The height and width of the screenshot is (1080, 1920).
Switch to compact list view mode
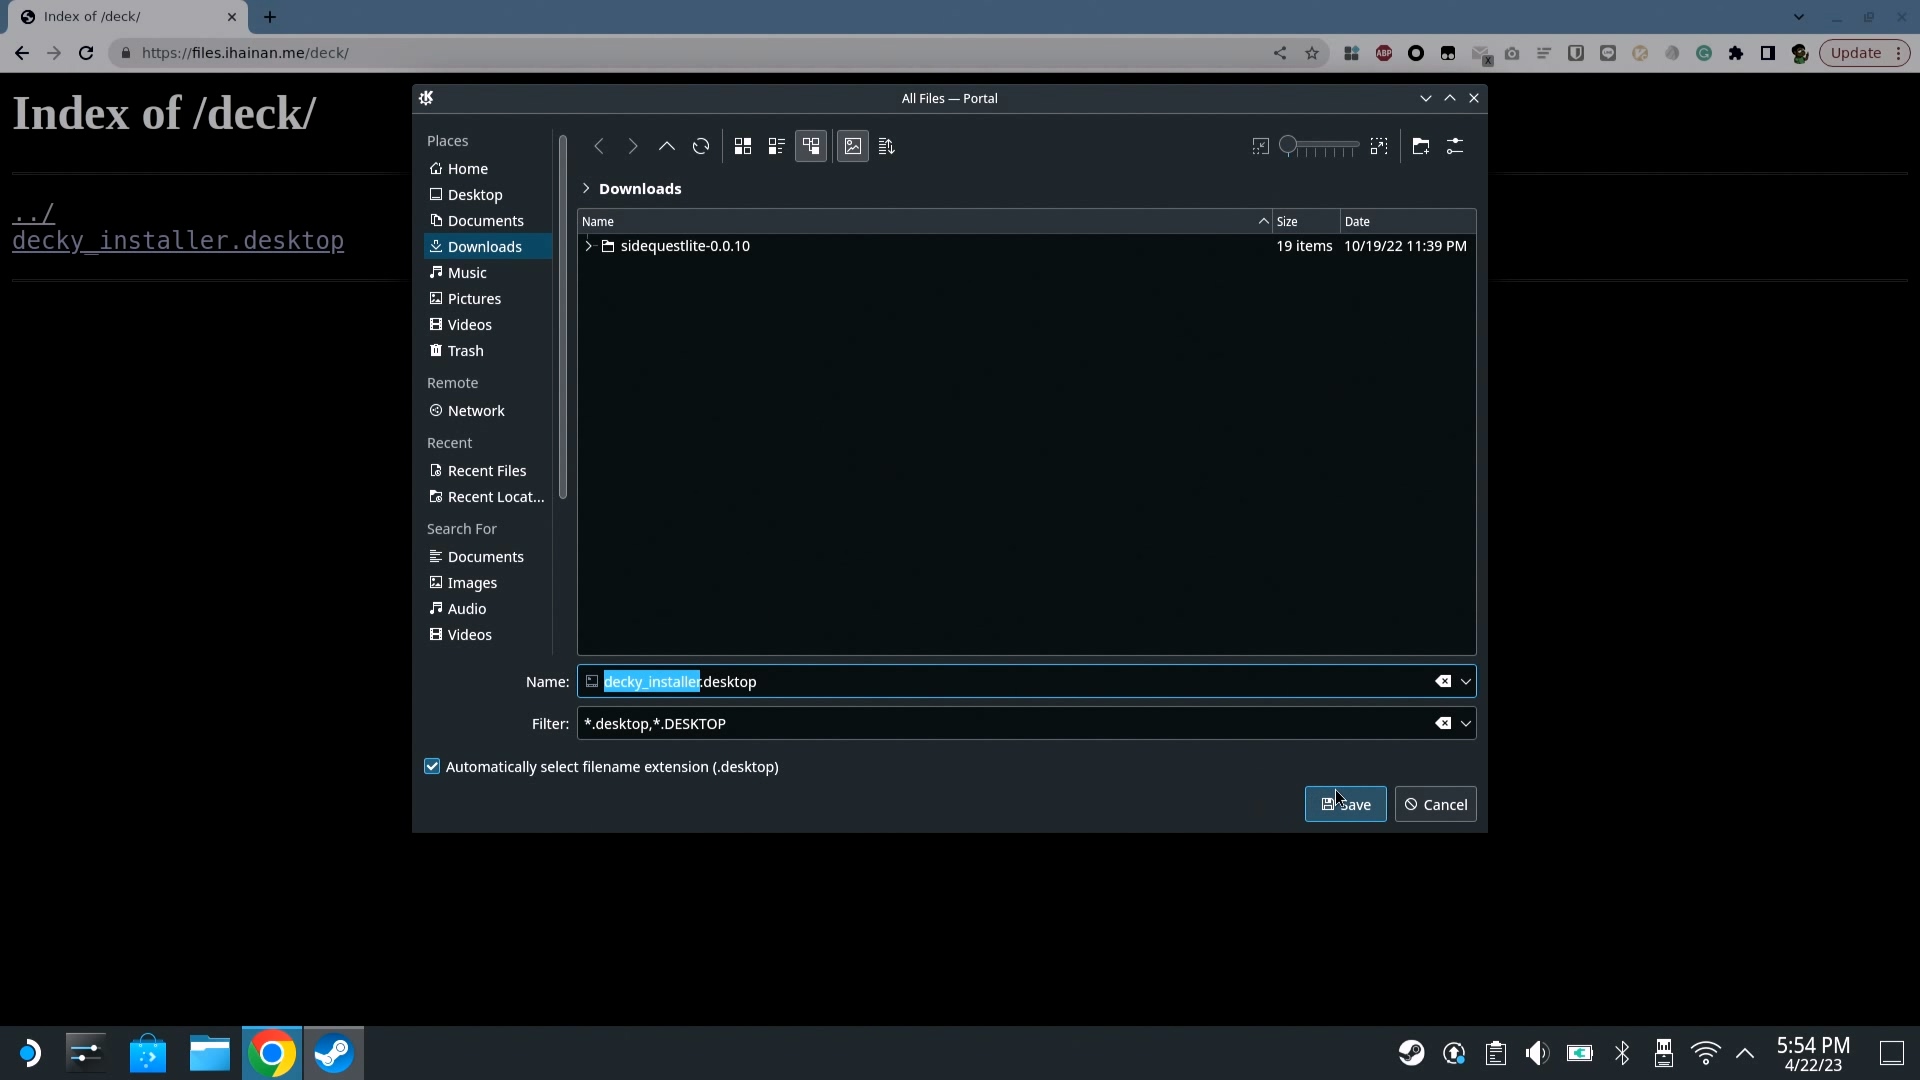[x=777, y=146]
